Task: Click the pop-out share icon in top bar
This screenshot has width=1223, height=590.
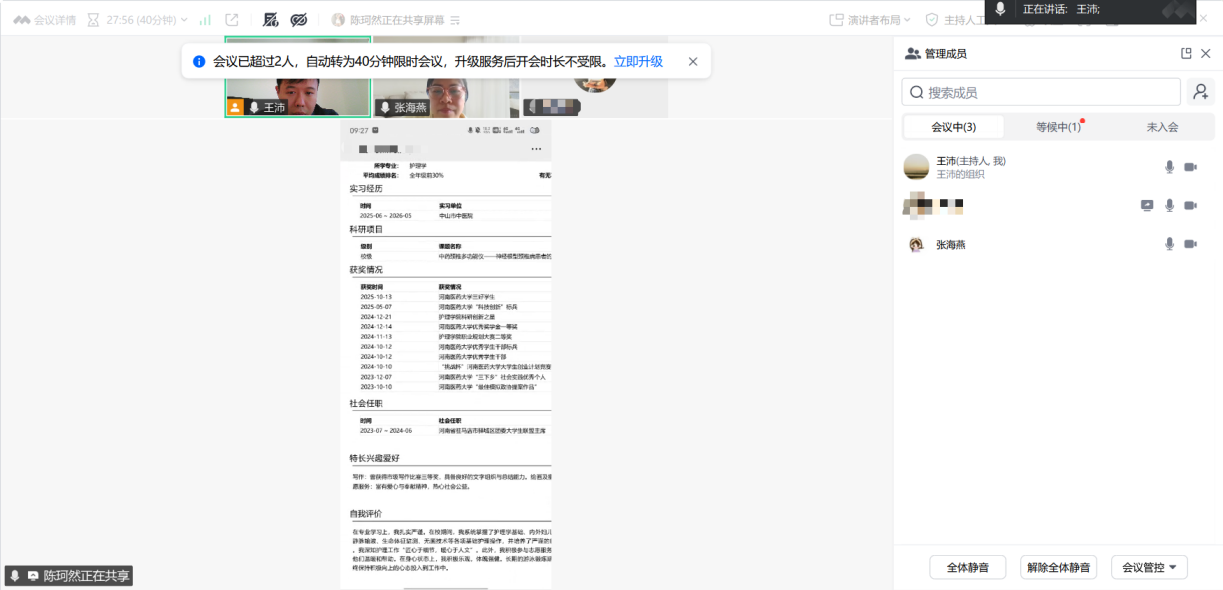Action: [232, 20]
